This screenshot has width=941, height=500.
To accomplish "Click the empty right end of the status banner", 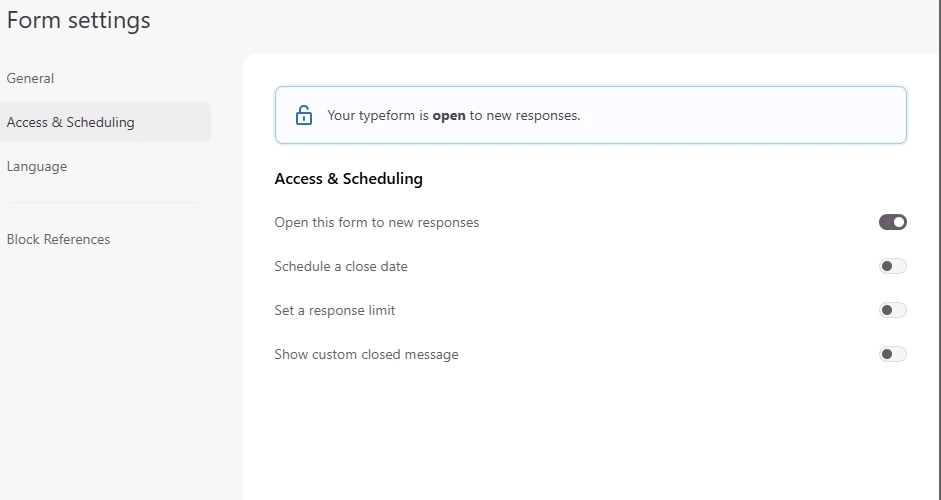I will pos(800,115).
